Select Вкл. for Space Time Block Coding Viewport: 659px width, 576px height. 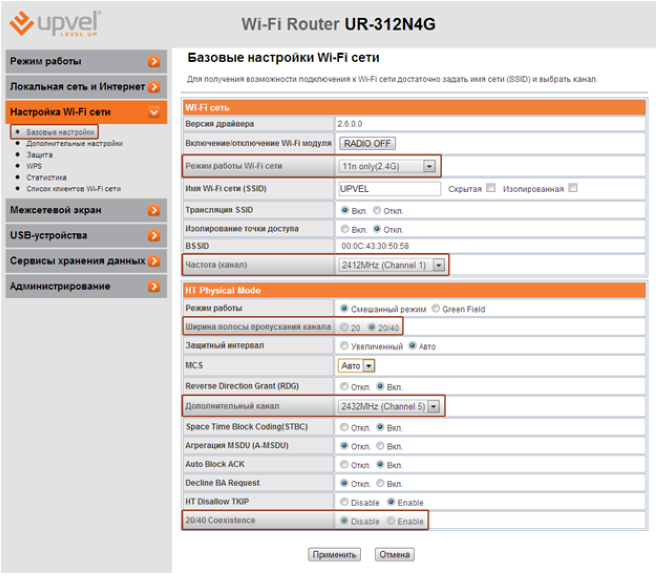tap(380, 427)
